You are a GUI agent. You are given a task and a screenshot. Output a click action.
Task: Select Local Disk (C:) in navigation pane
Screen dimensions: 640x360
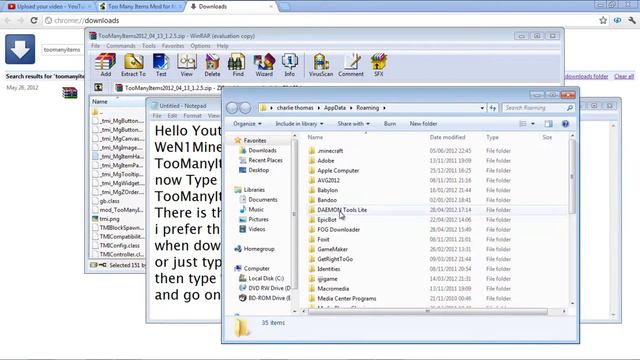(266, 278)
